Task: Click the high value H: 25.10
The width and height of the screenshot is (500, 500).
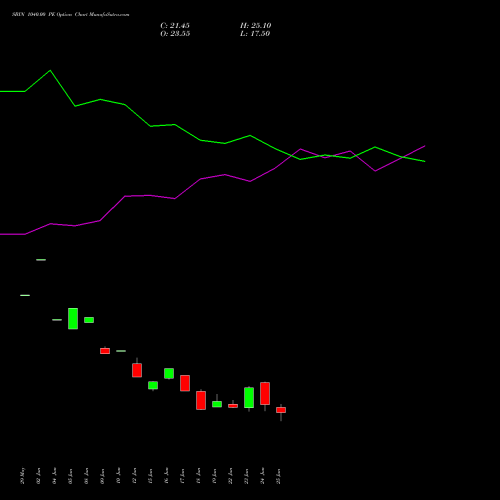Action: 255,26
